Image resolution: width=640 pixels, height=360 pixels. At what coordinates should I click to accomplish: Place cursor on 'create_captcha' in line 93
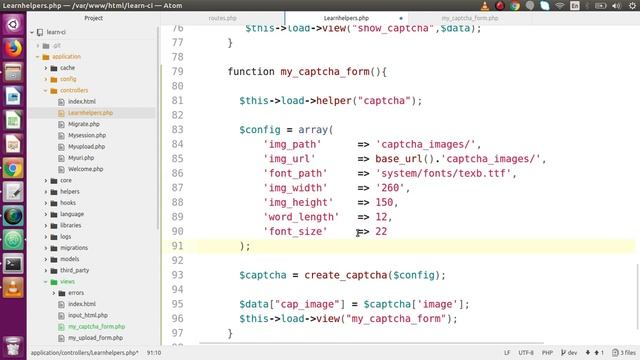click(345, 275)
